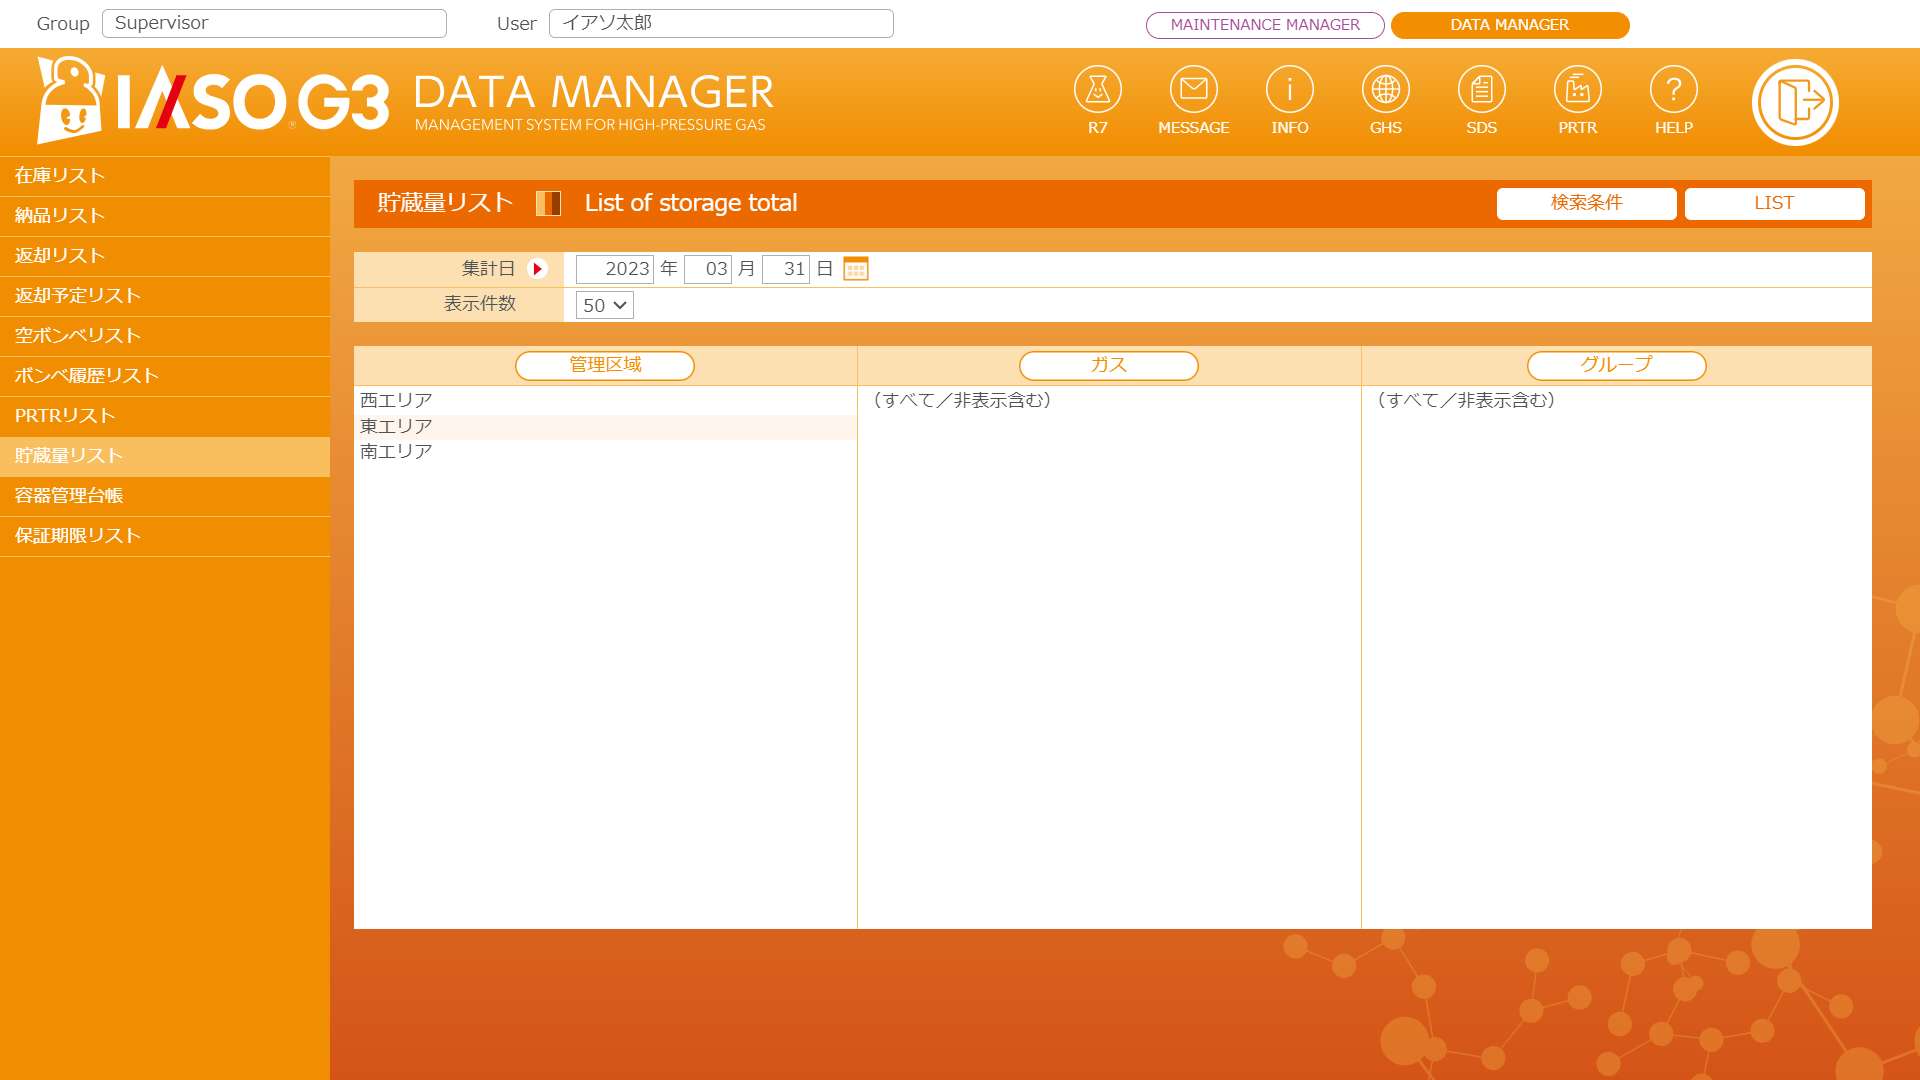Click the red arrow beside 集計日
Image resolution: width=1920 pixels, height=1080 pixels.
pos(538,269)
